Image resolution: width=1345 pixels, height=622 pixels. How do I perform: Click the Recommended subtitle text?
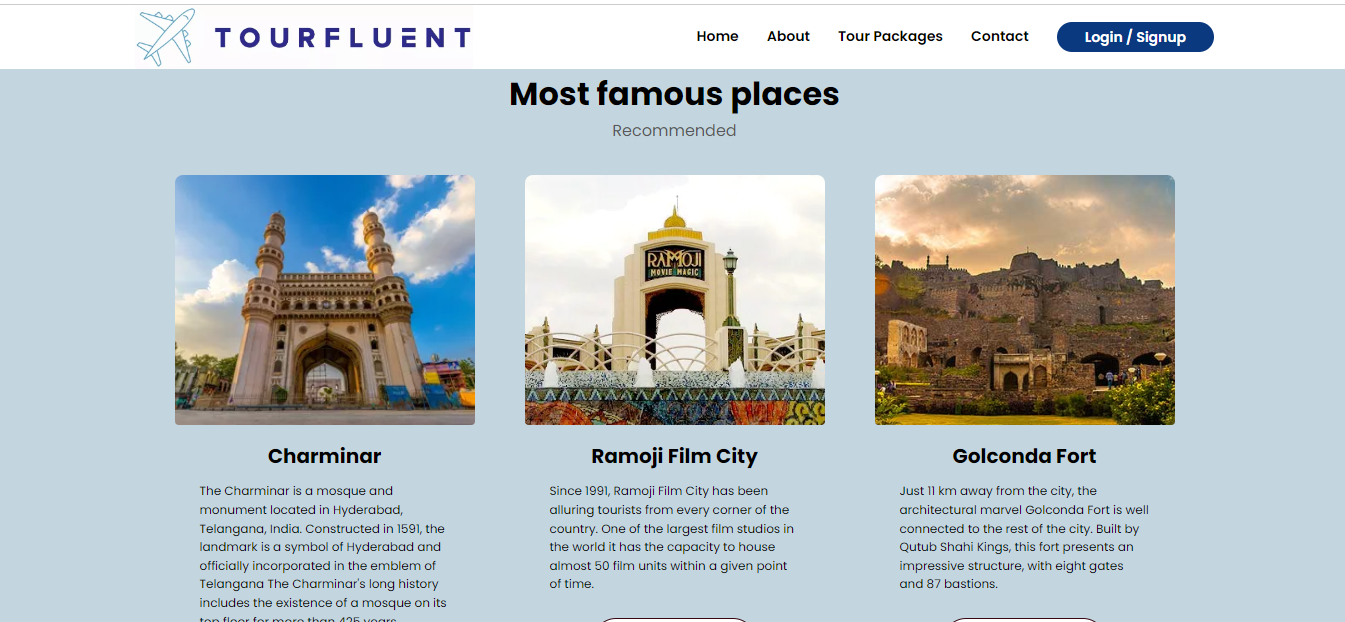click(674, 130)
